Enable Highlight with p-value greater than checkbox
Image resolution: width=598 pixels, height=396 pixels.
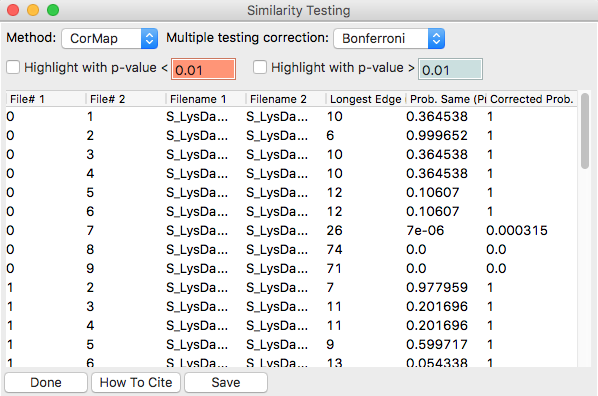[x=260, y=68]
